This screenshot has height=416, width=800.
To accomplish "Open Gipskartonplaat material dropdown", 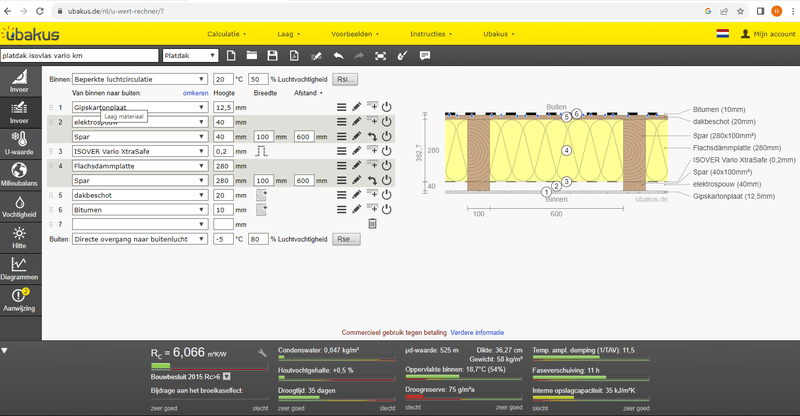I will 140,107.
